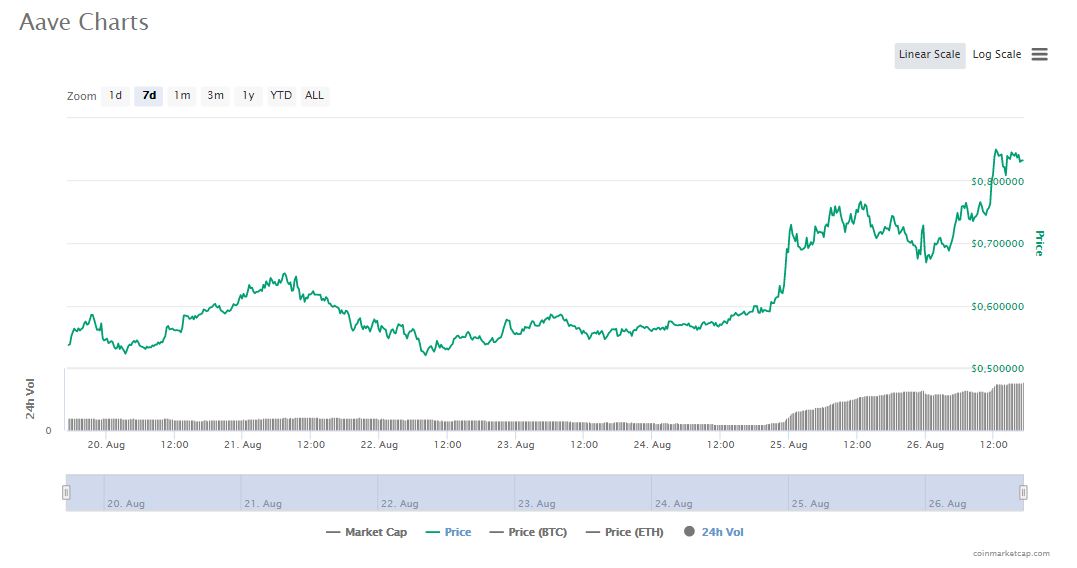
Task: Choose the 1m zoom option
Action: pyautogui.click(x=181, y=96)
